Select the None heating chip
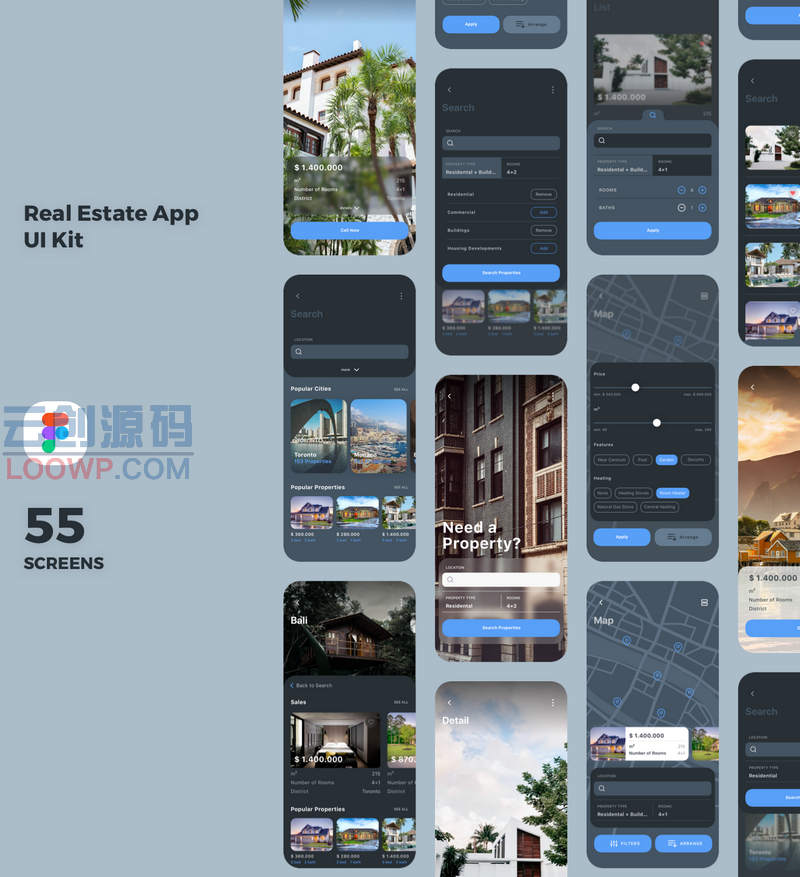The height and width of the screenshot is (877, 800). click(603, 493)
